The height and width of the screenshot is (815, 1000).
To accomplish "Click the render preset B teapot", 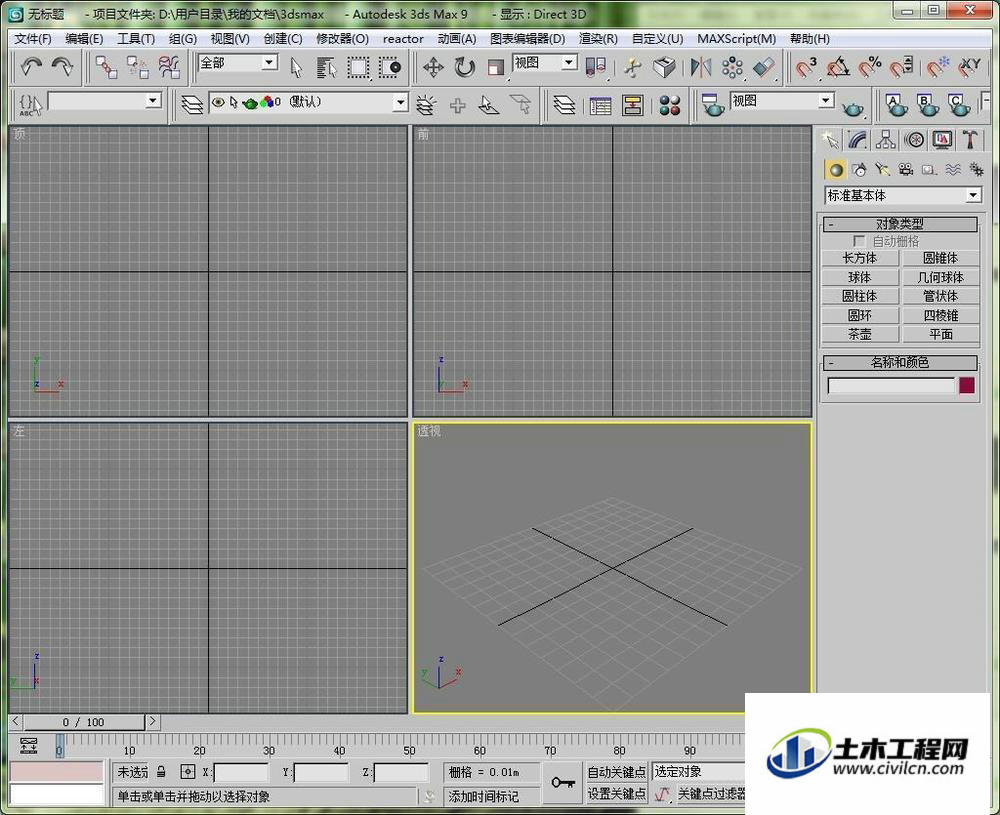I will 927,105.
